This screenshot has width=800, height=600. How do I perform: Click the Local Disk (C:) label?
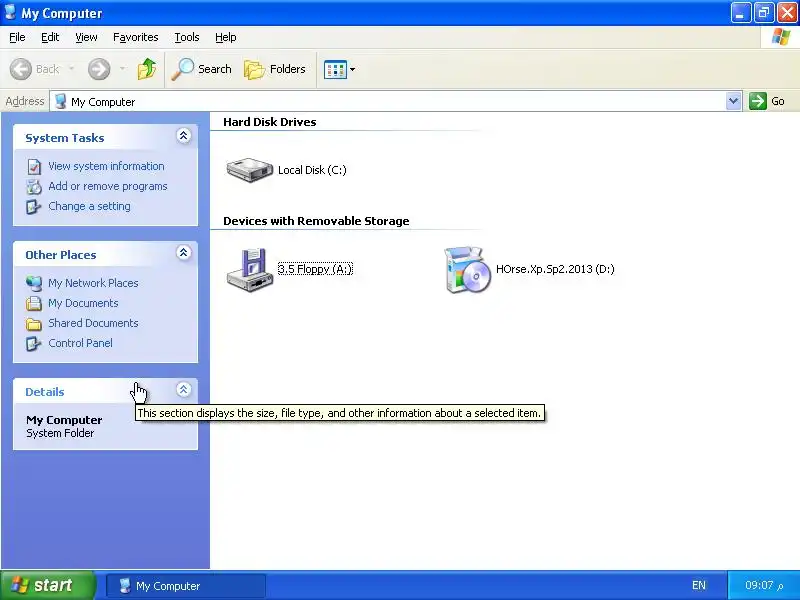point(312,170)
